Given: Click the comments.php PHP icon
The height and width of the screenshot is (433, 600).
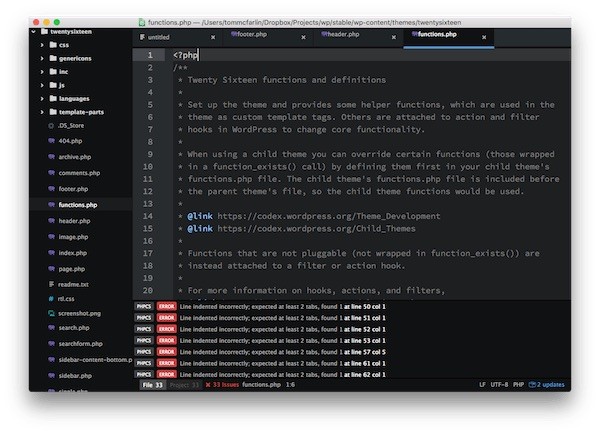Looking at the screenshot, I should pos(52,173).
